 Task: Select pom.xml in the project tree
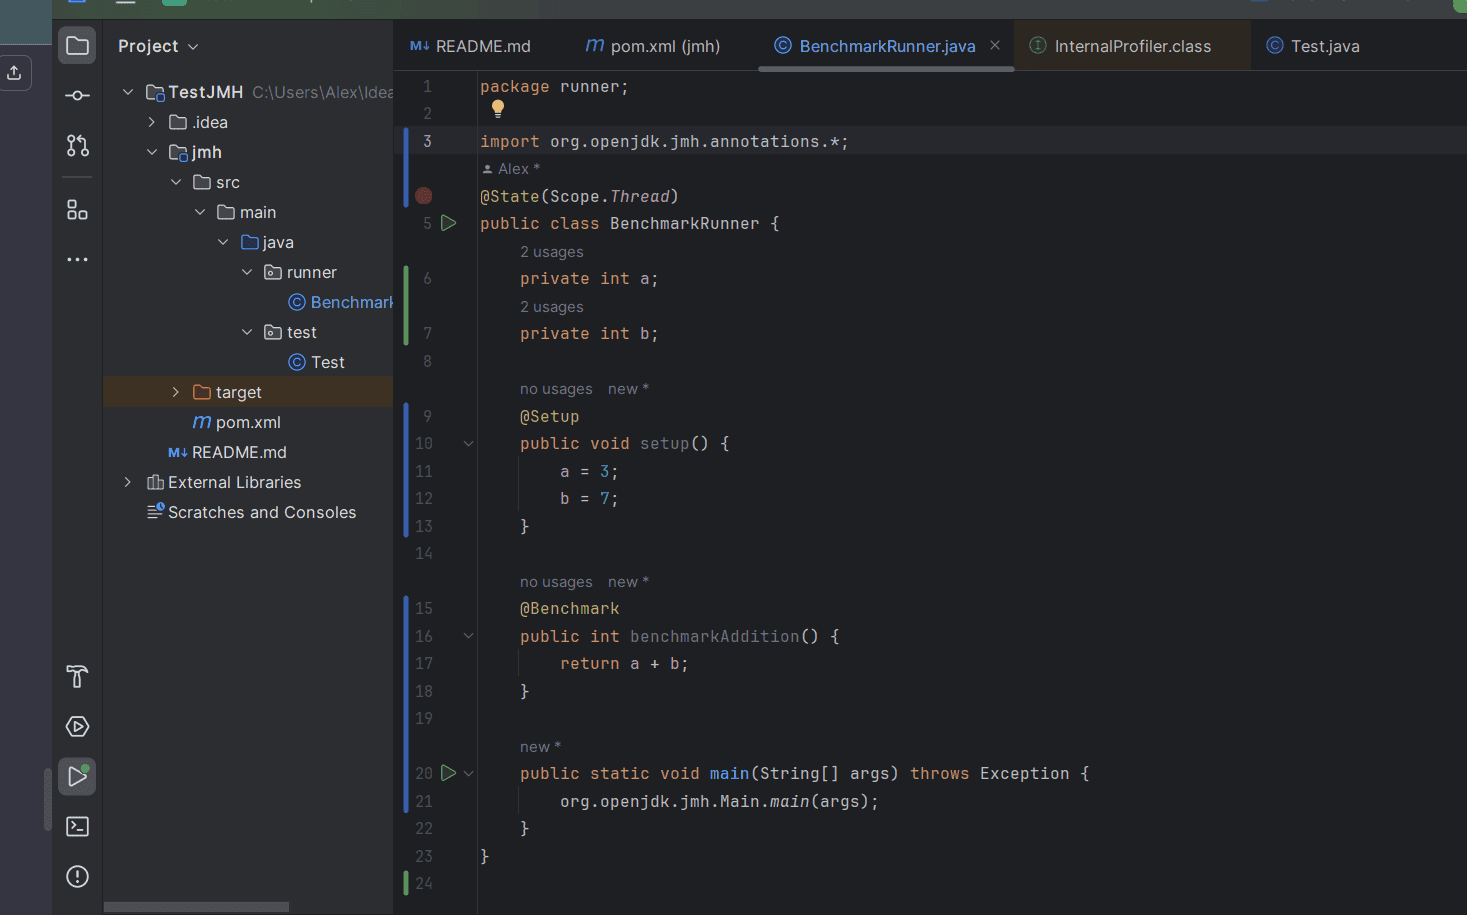pos(237,422)
